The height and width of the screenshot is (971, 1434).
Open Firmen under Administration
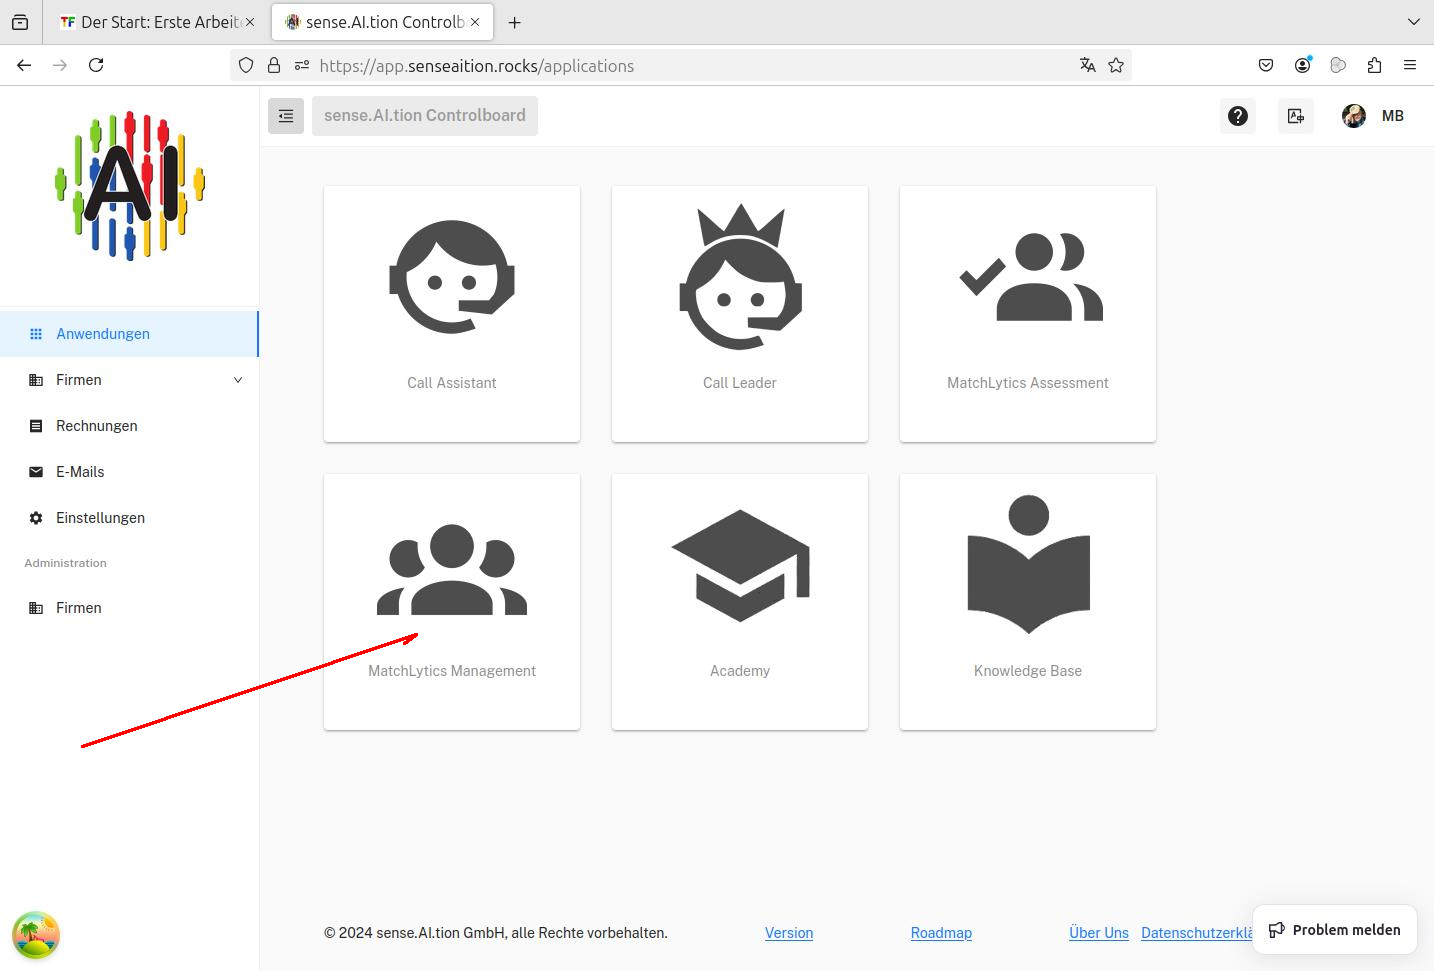tap(129, 608)
